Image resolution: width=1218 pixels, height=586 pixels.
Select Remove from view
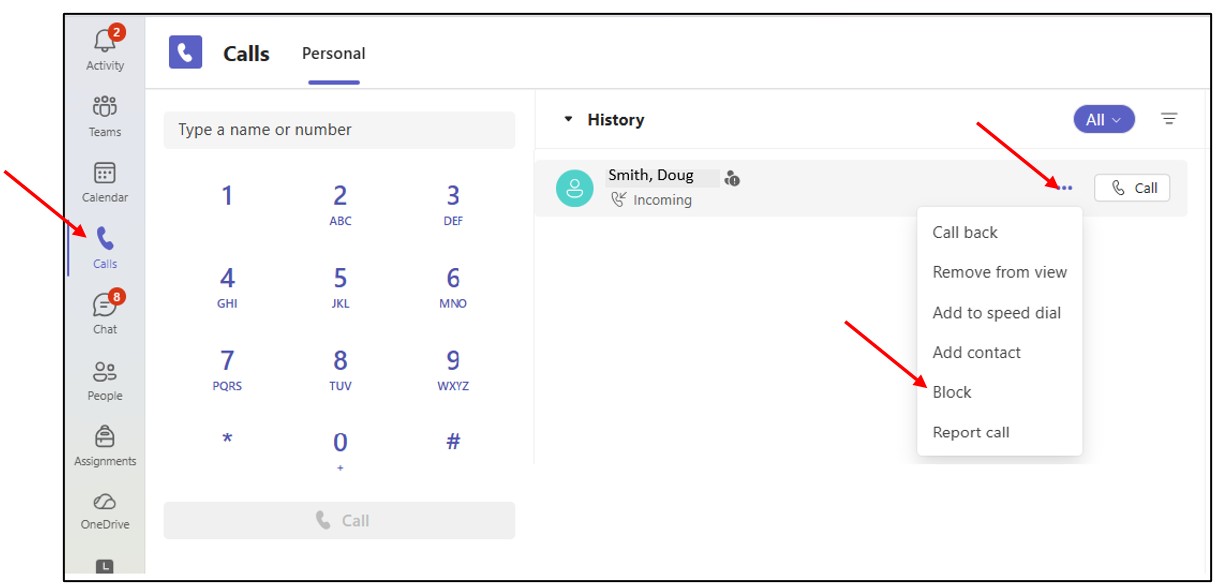click(x=999, y=272)
